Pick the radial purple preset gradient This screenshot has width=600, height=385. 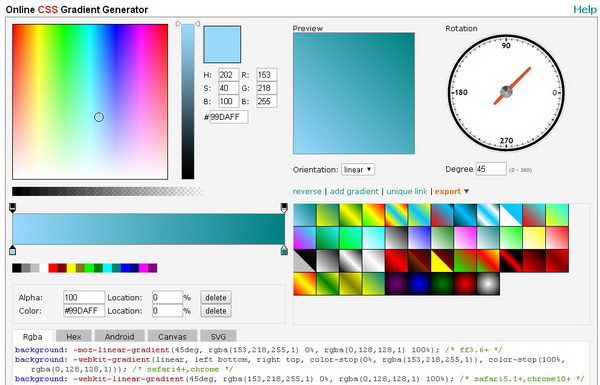(396, 284)
